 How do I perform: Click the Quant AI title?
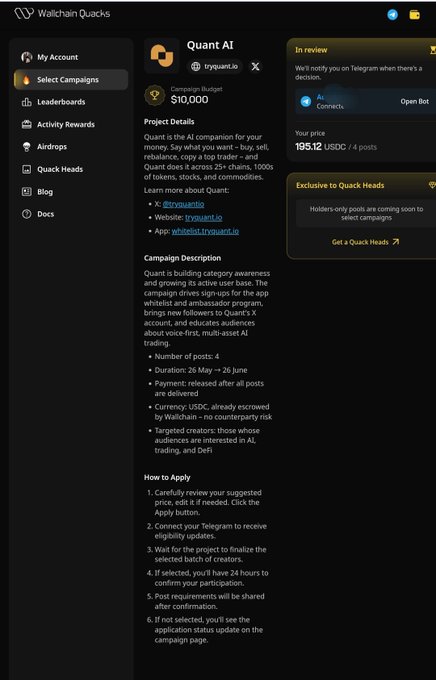point(210,45)
